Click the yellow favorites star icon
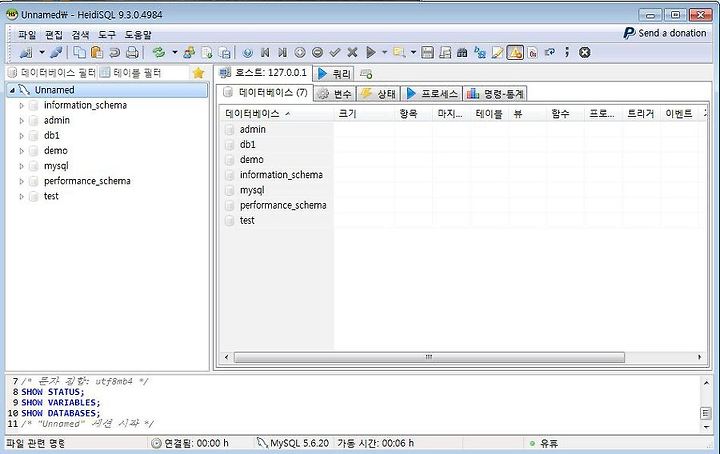 [198, 73]
